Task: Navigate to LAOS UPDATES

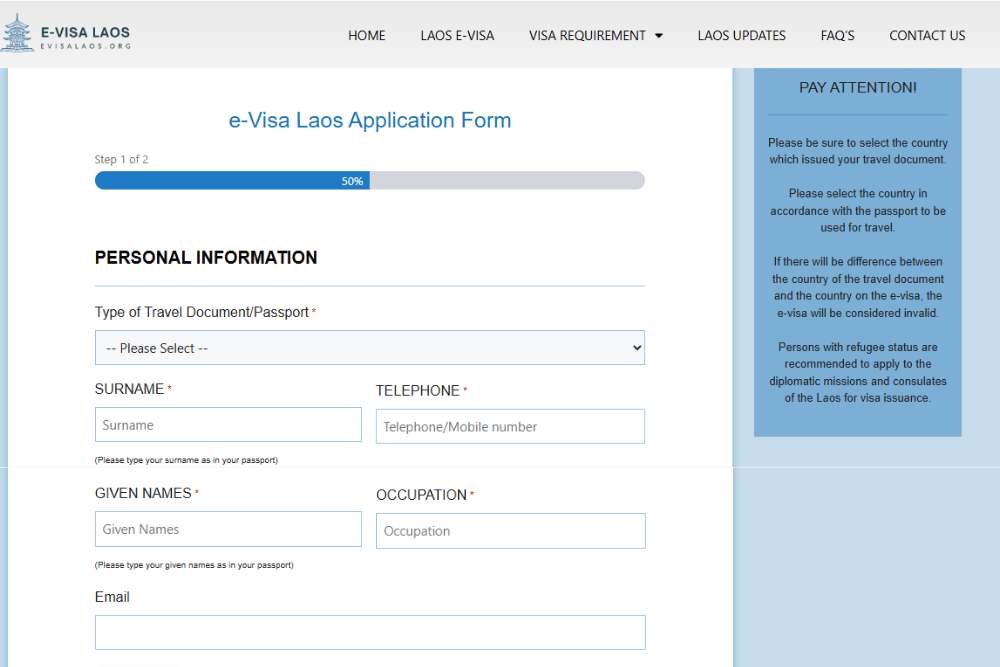Action: click(x=741, y=35)
